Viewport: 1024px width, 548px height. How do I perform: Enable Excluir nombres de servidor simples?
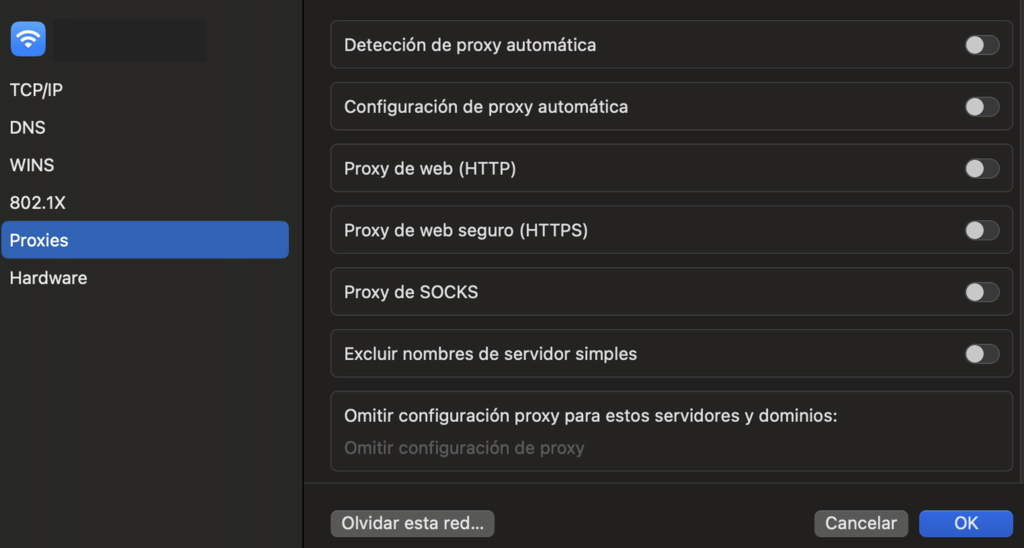coord(982,354)
